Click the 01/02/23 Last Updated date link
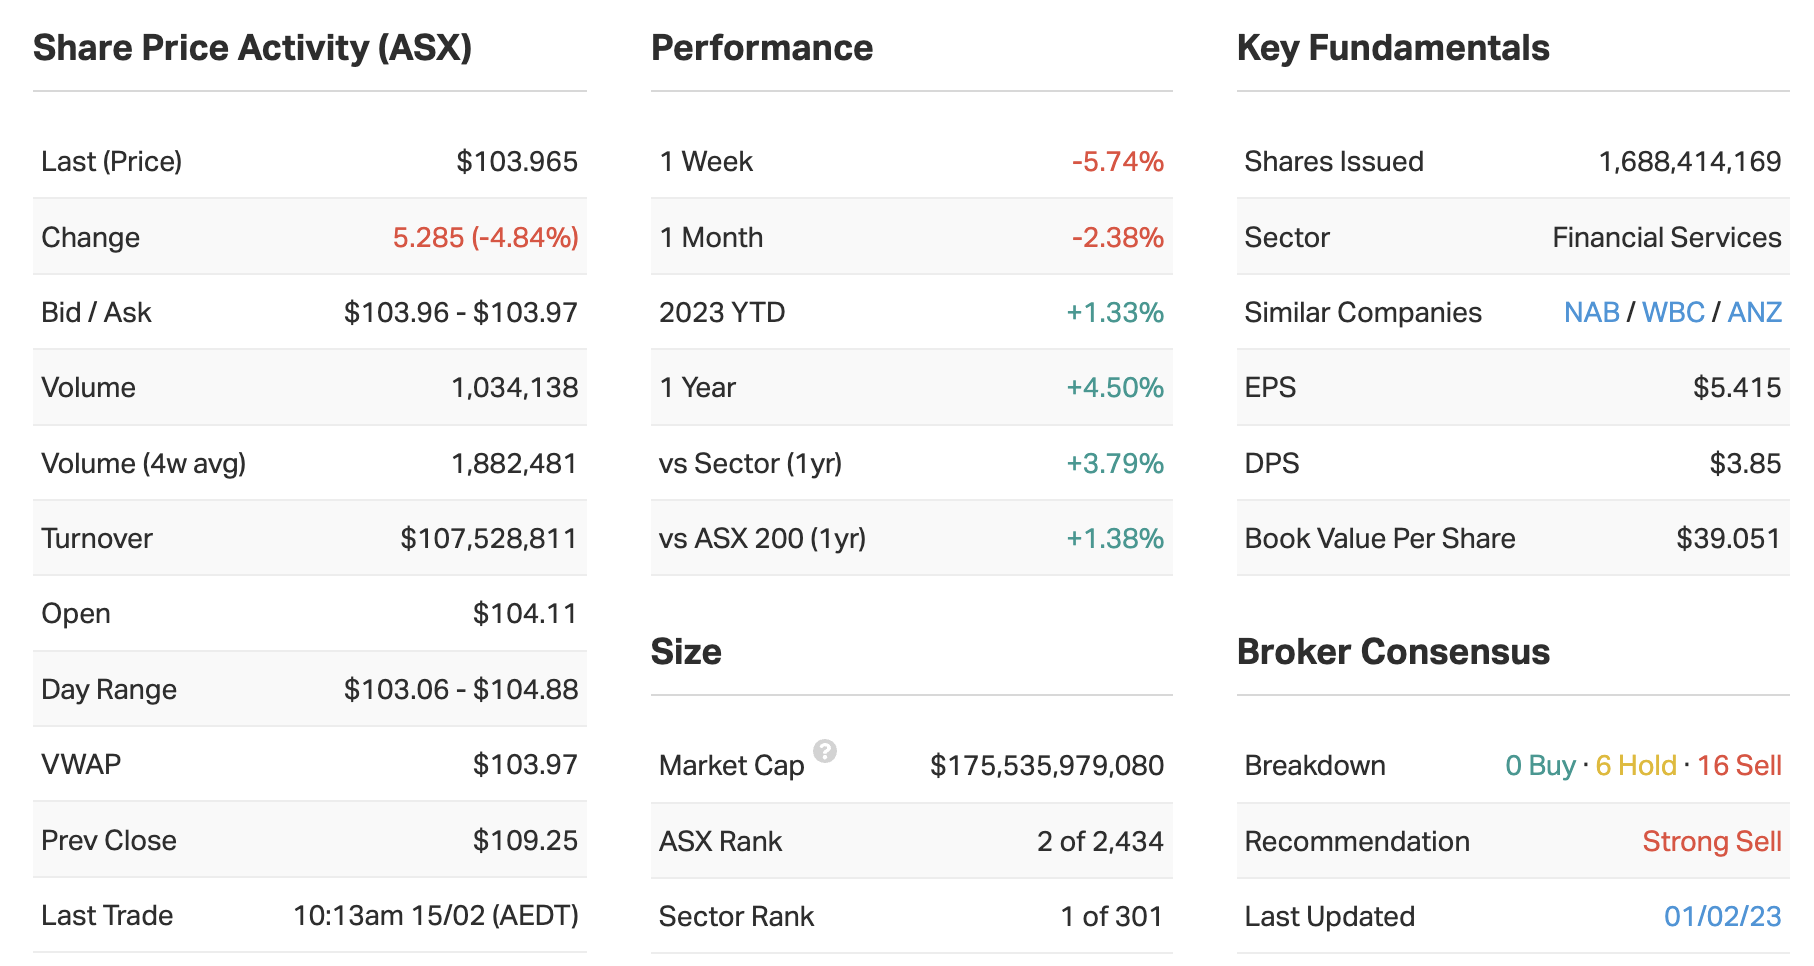 click(x=1722, y=916)
